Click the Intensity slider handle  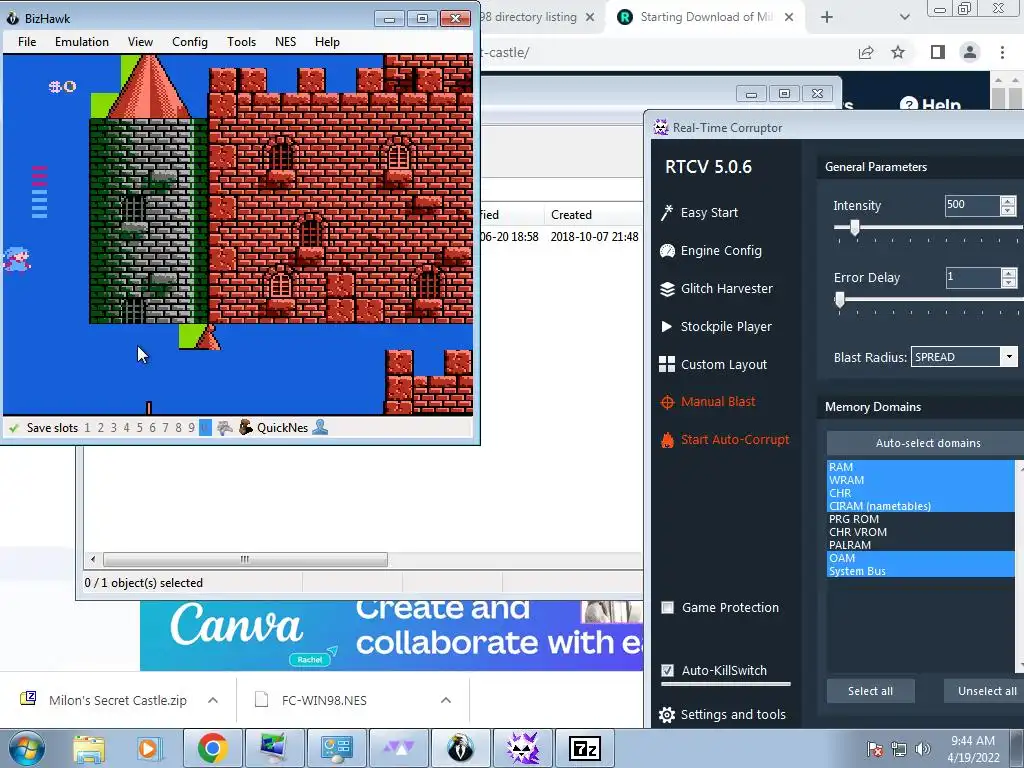[854, 227]
